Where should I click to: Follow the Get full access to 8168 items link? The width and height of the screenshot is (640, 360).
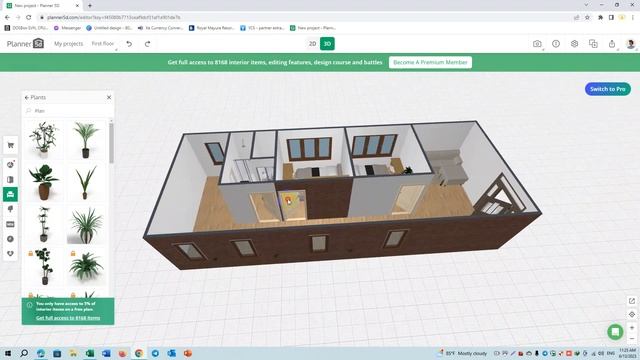click(68, 318)
